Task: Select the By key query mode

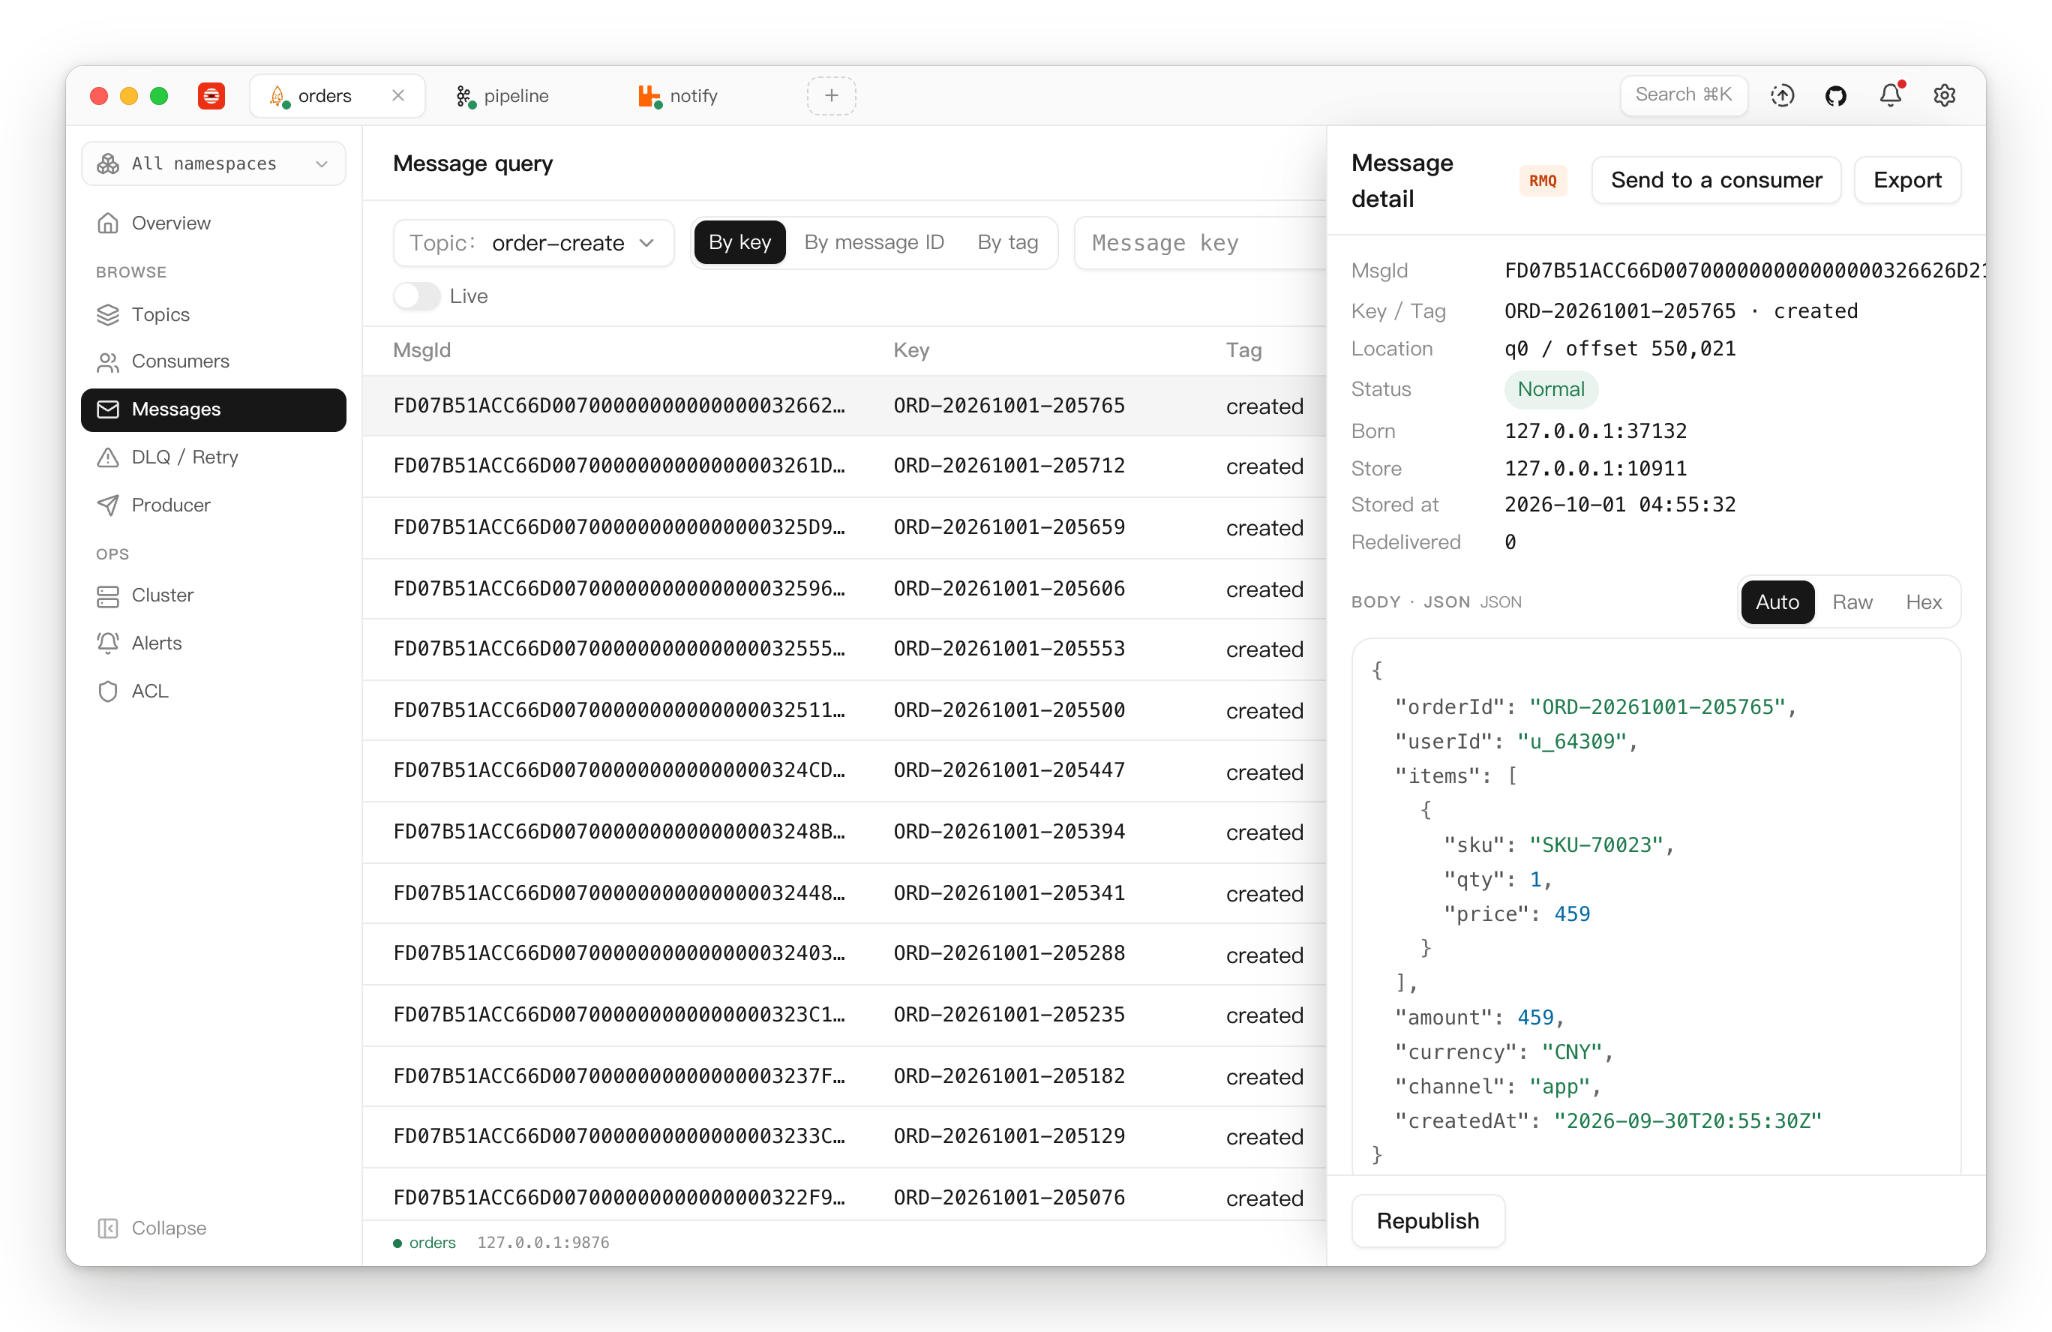Action: coord(740,243)
